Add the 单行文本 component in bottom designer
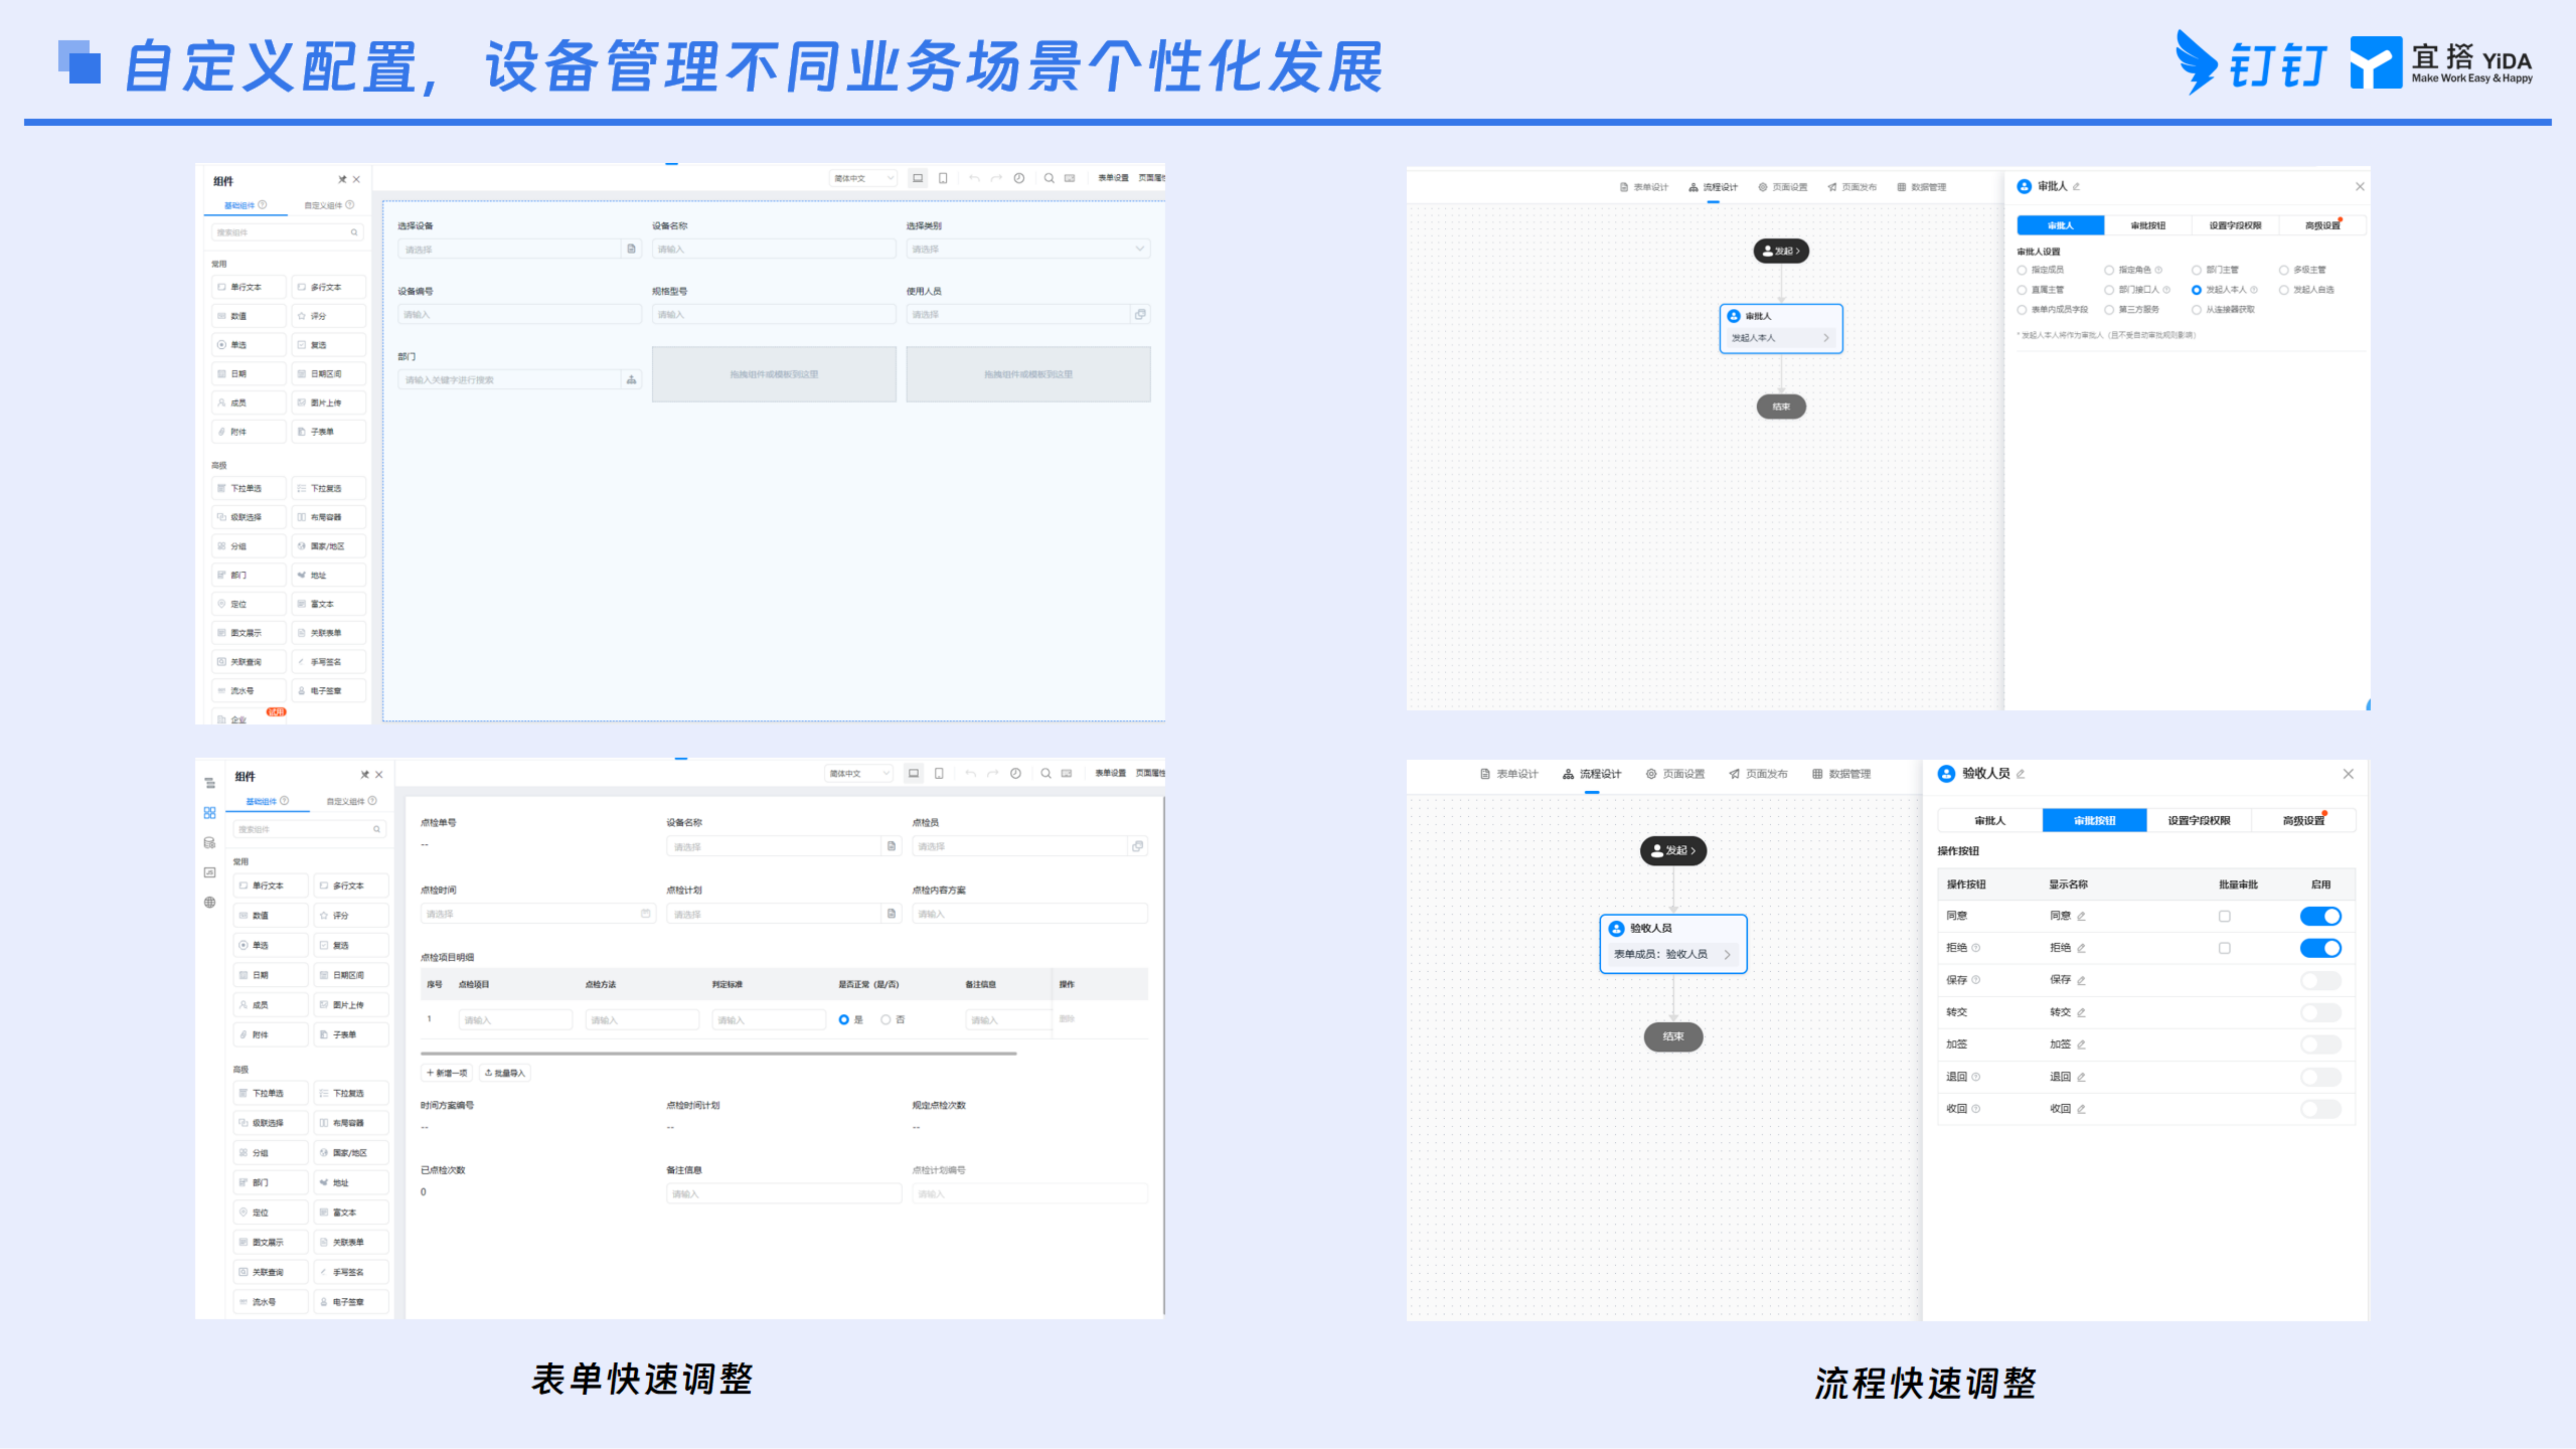This screenshot has width=2576, height=1449. coord(270,886)
